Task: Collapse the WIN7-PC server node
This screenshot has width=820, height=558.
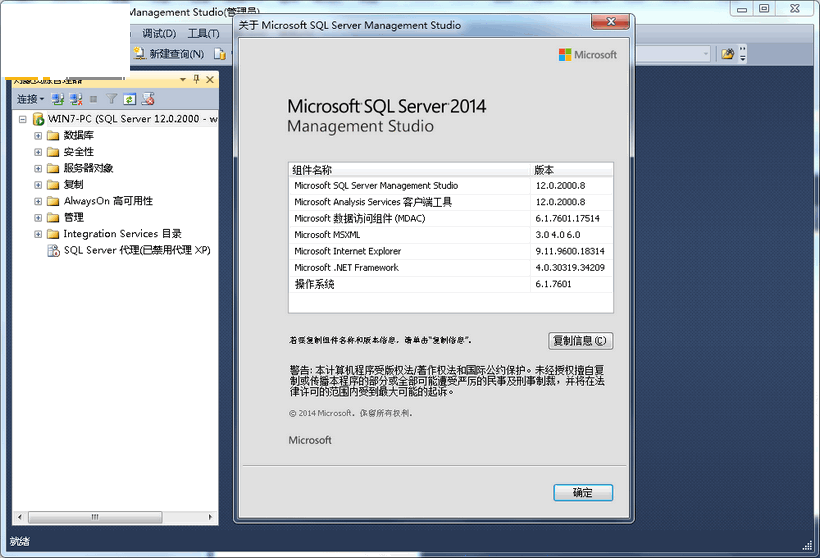Action: [x=22, y=119]
